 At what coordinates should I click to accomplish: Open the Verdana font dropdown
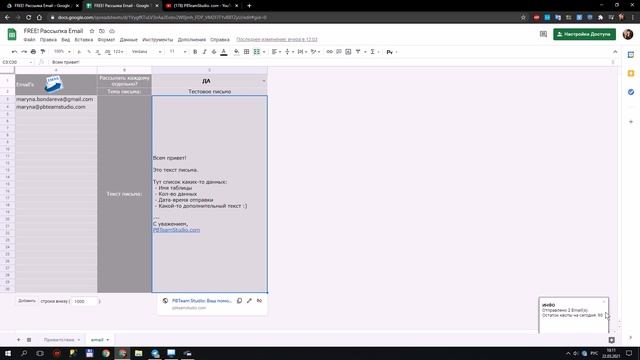click(147, 52)
